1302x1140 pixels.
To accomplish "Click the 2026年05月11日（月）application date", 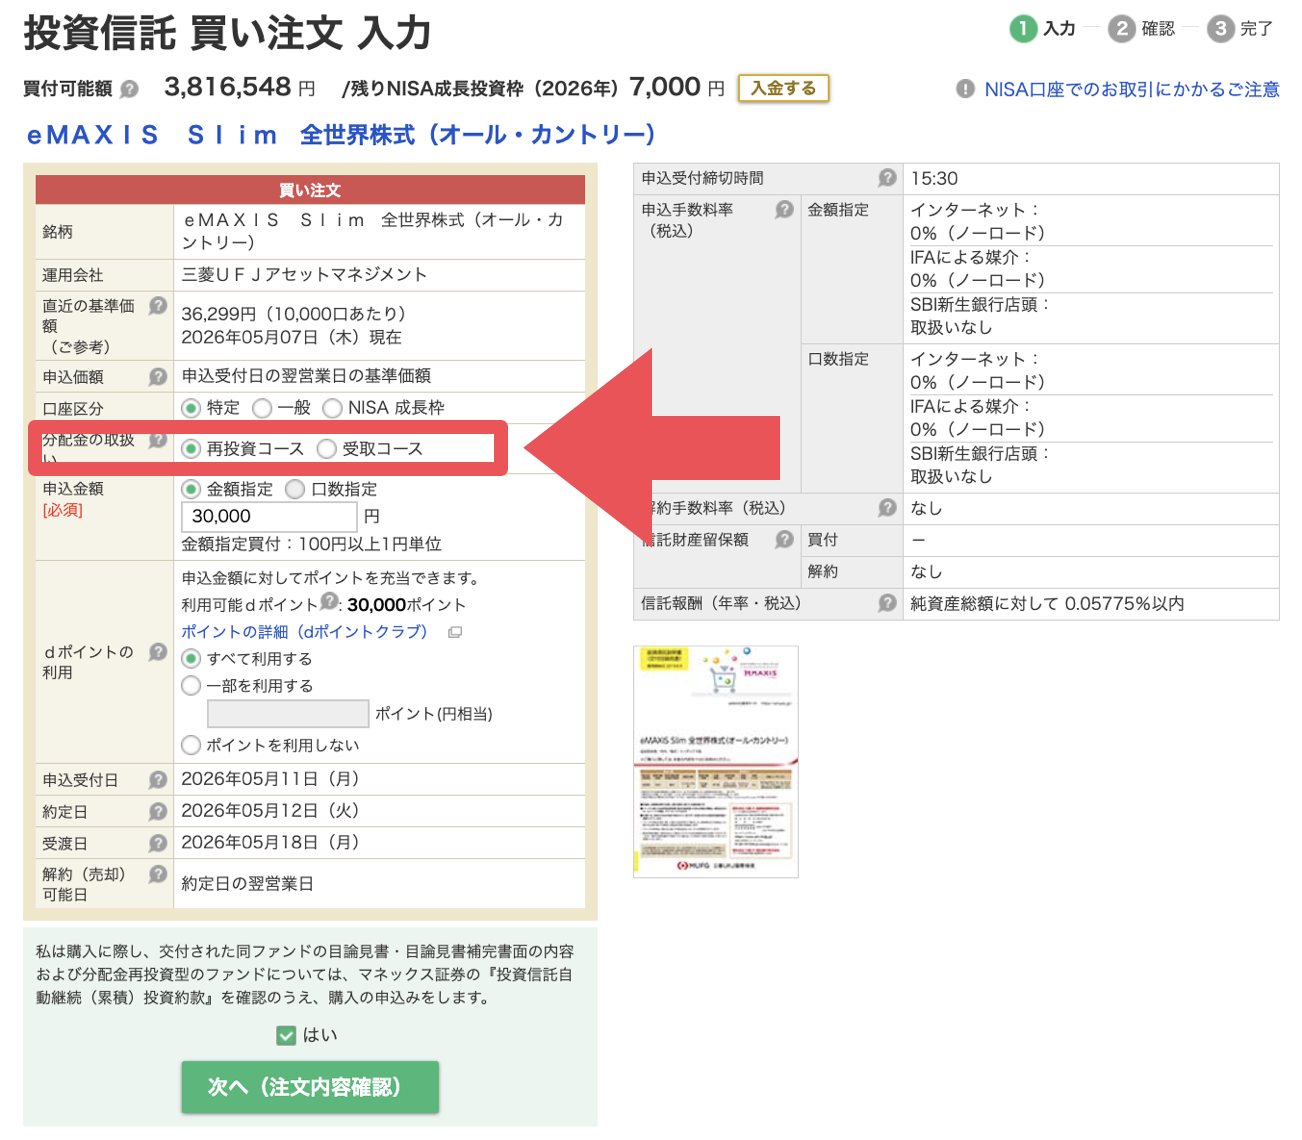I will (x=270, y=779).
